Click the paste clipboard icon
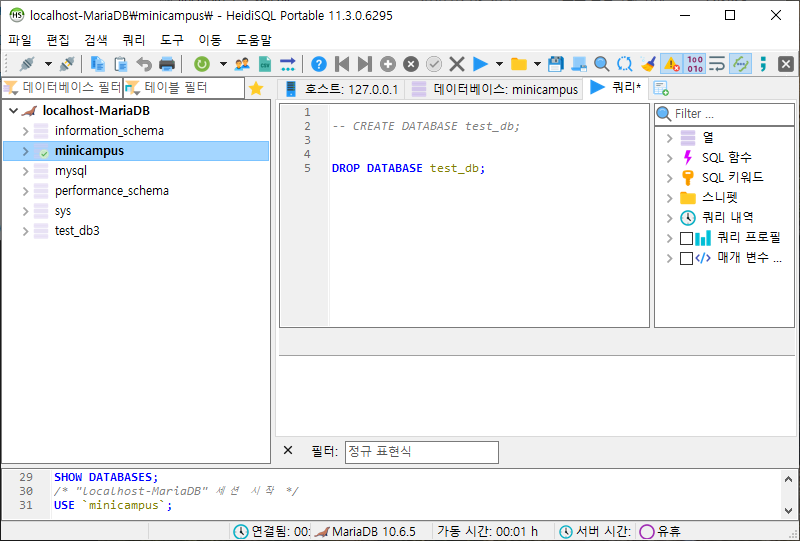The height and width of the screenshot is (541, 800). 120,64
